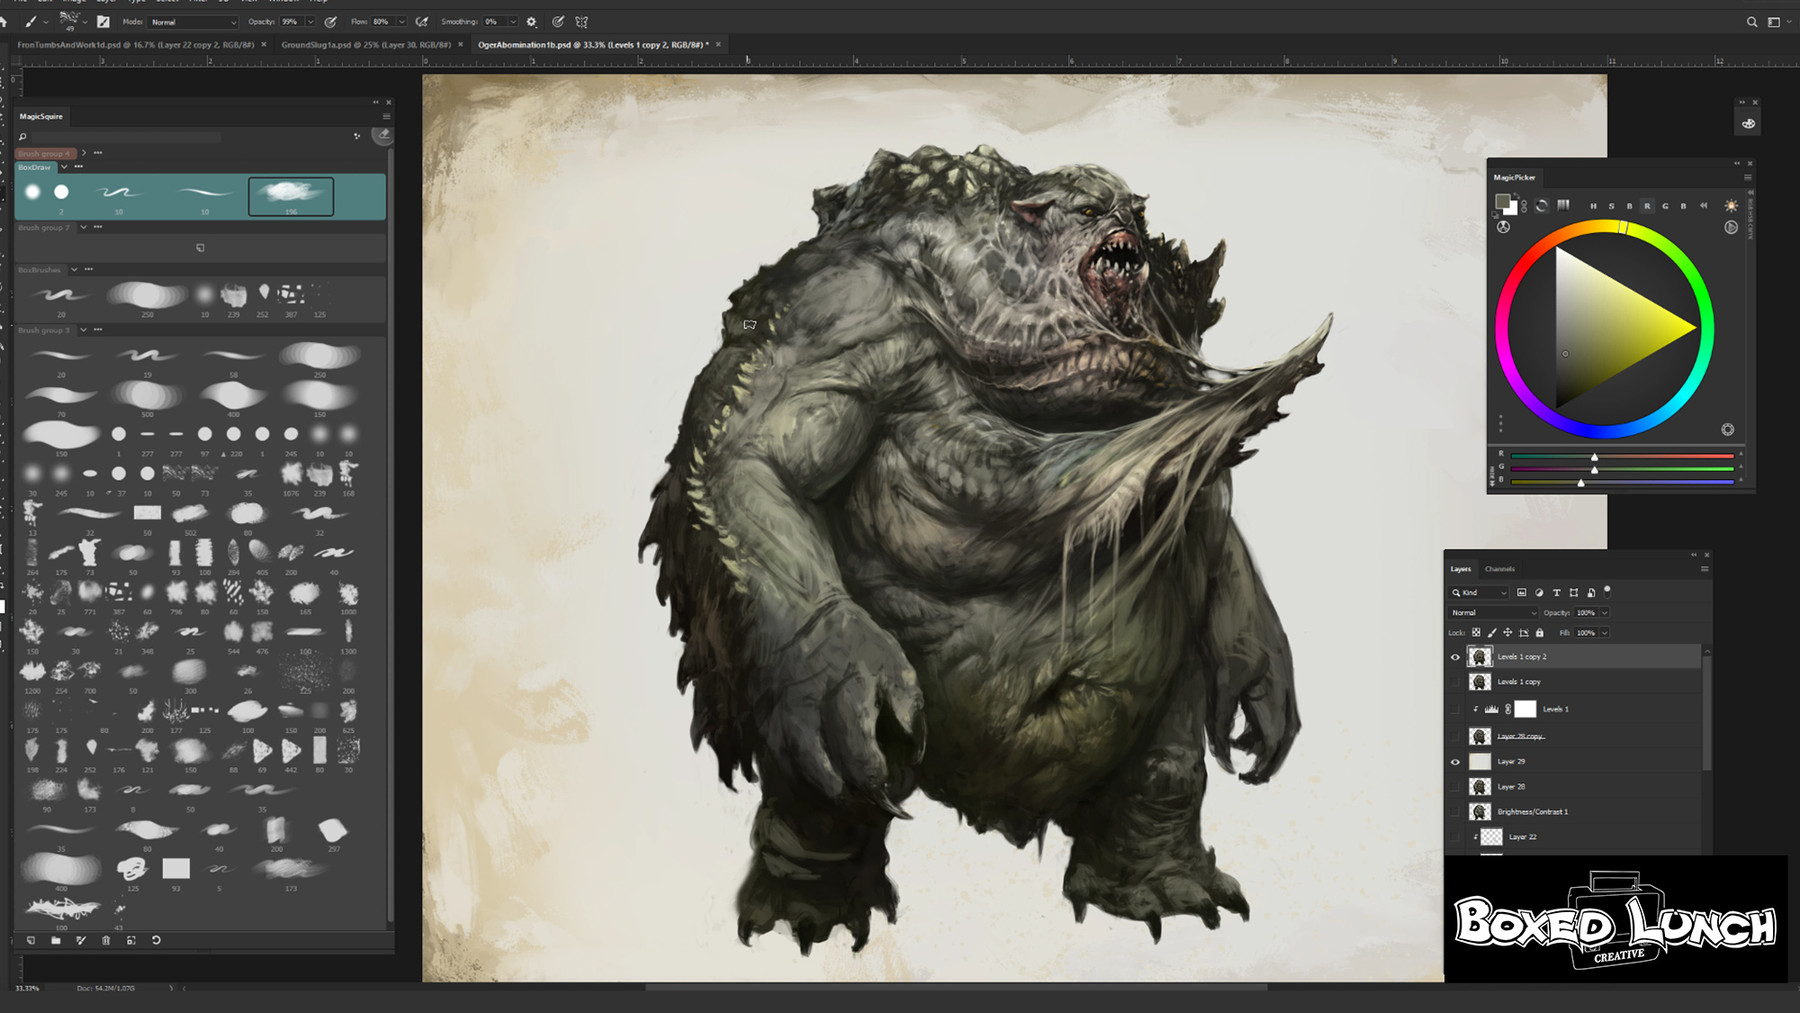Open the brush preset picker thumbnail
The height and width of the screenshot is (1013, 1800).
coord(68,21)
